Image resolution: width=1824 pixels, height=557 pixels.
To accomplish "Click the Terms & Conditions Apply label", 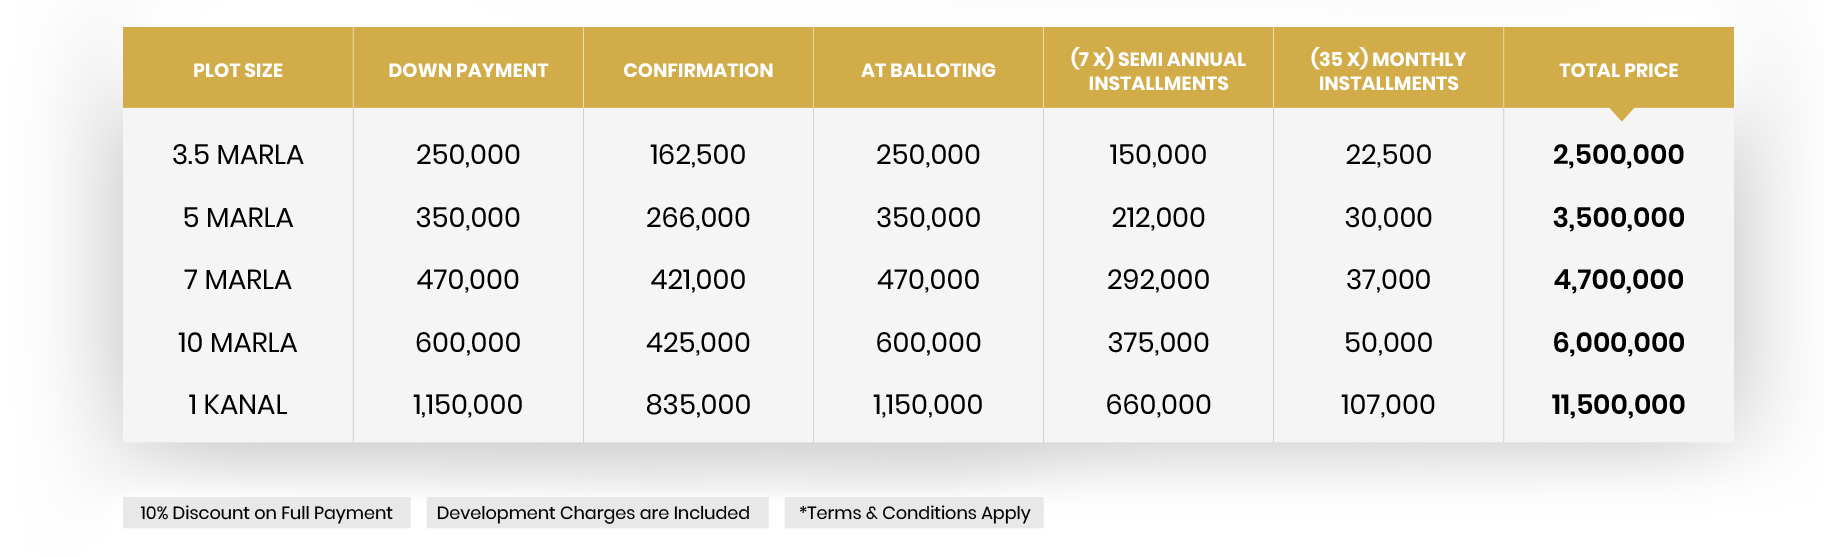I will click(x=914, y=513).
